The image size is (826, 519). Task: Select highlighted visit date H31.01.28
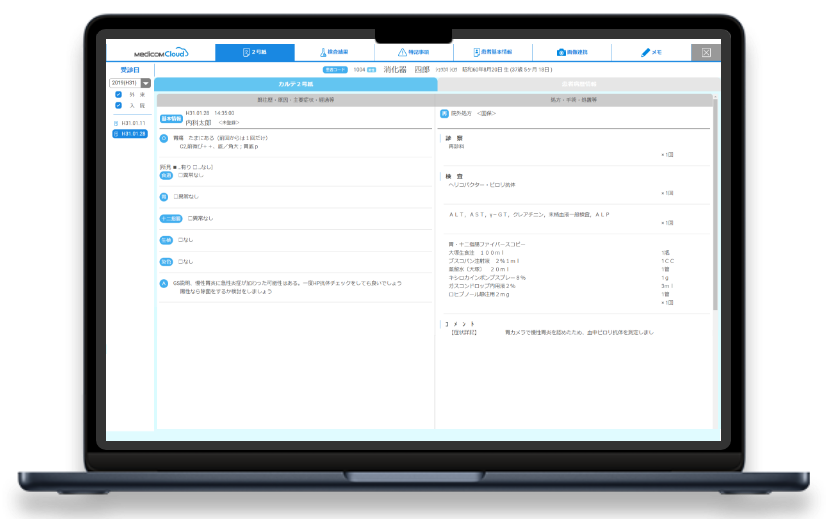tap(133, 133)
